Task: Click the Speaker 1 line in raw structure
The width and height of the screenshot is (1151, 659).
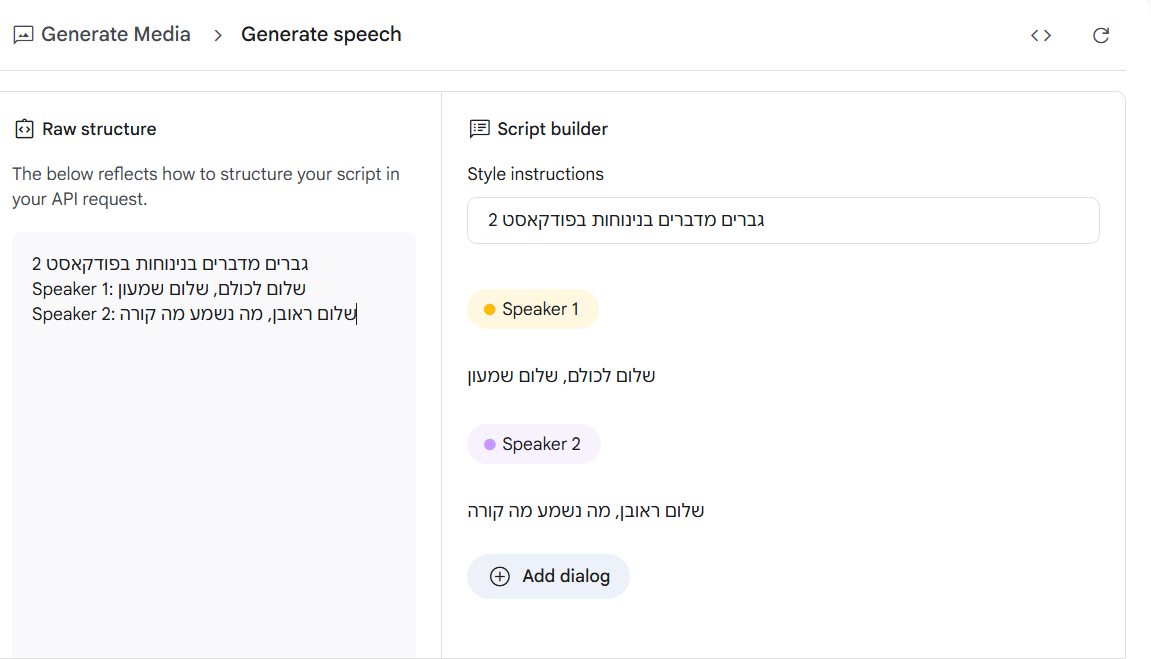Action: 170,288
